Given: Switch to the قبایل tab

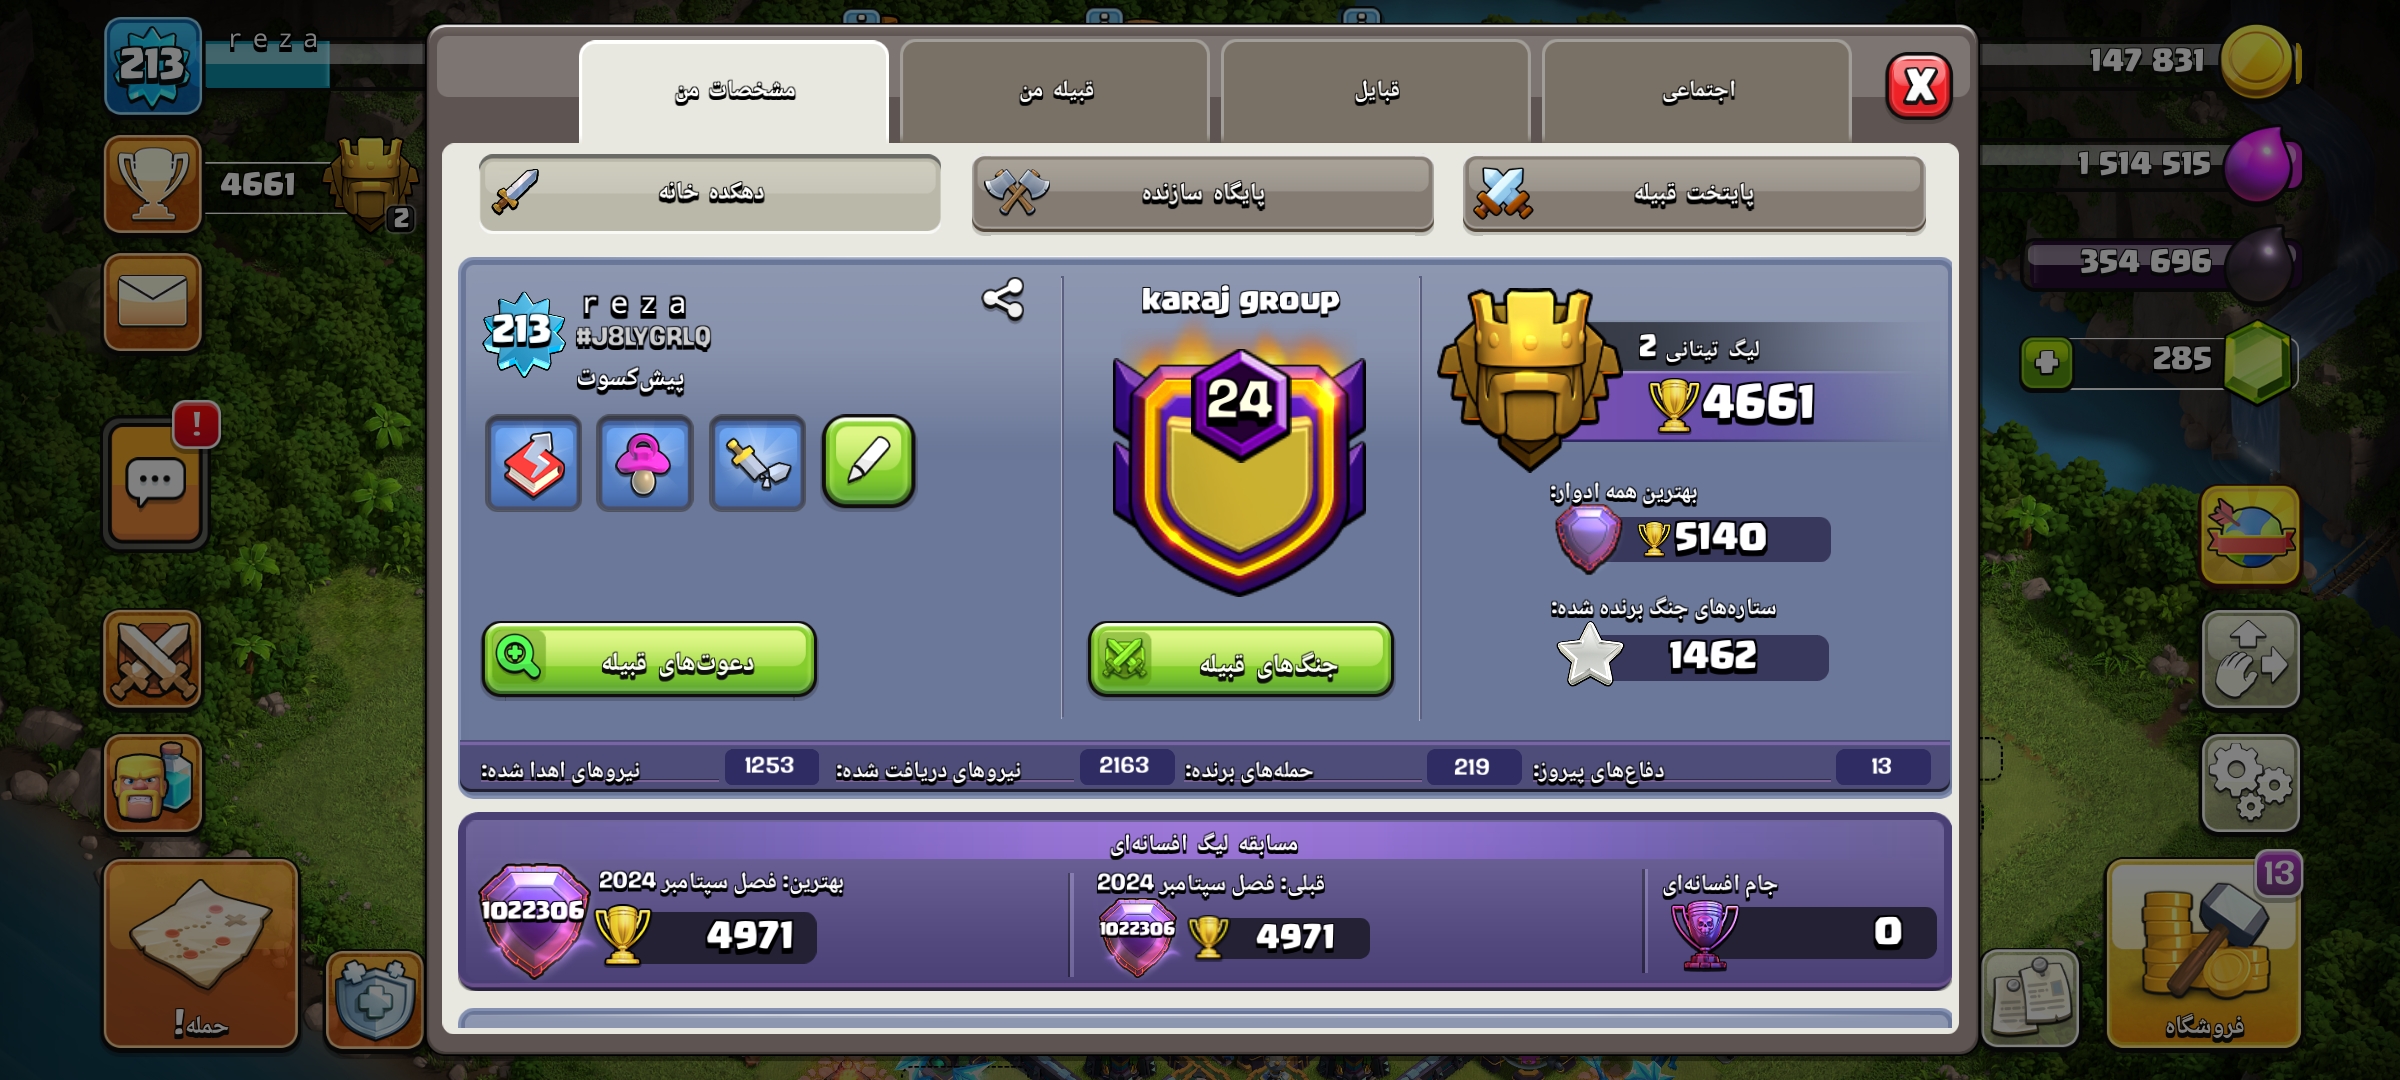Looking at the screenshot, I should (1376, 91).
